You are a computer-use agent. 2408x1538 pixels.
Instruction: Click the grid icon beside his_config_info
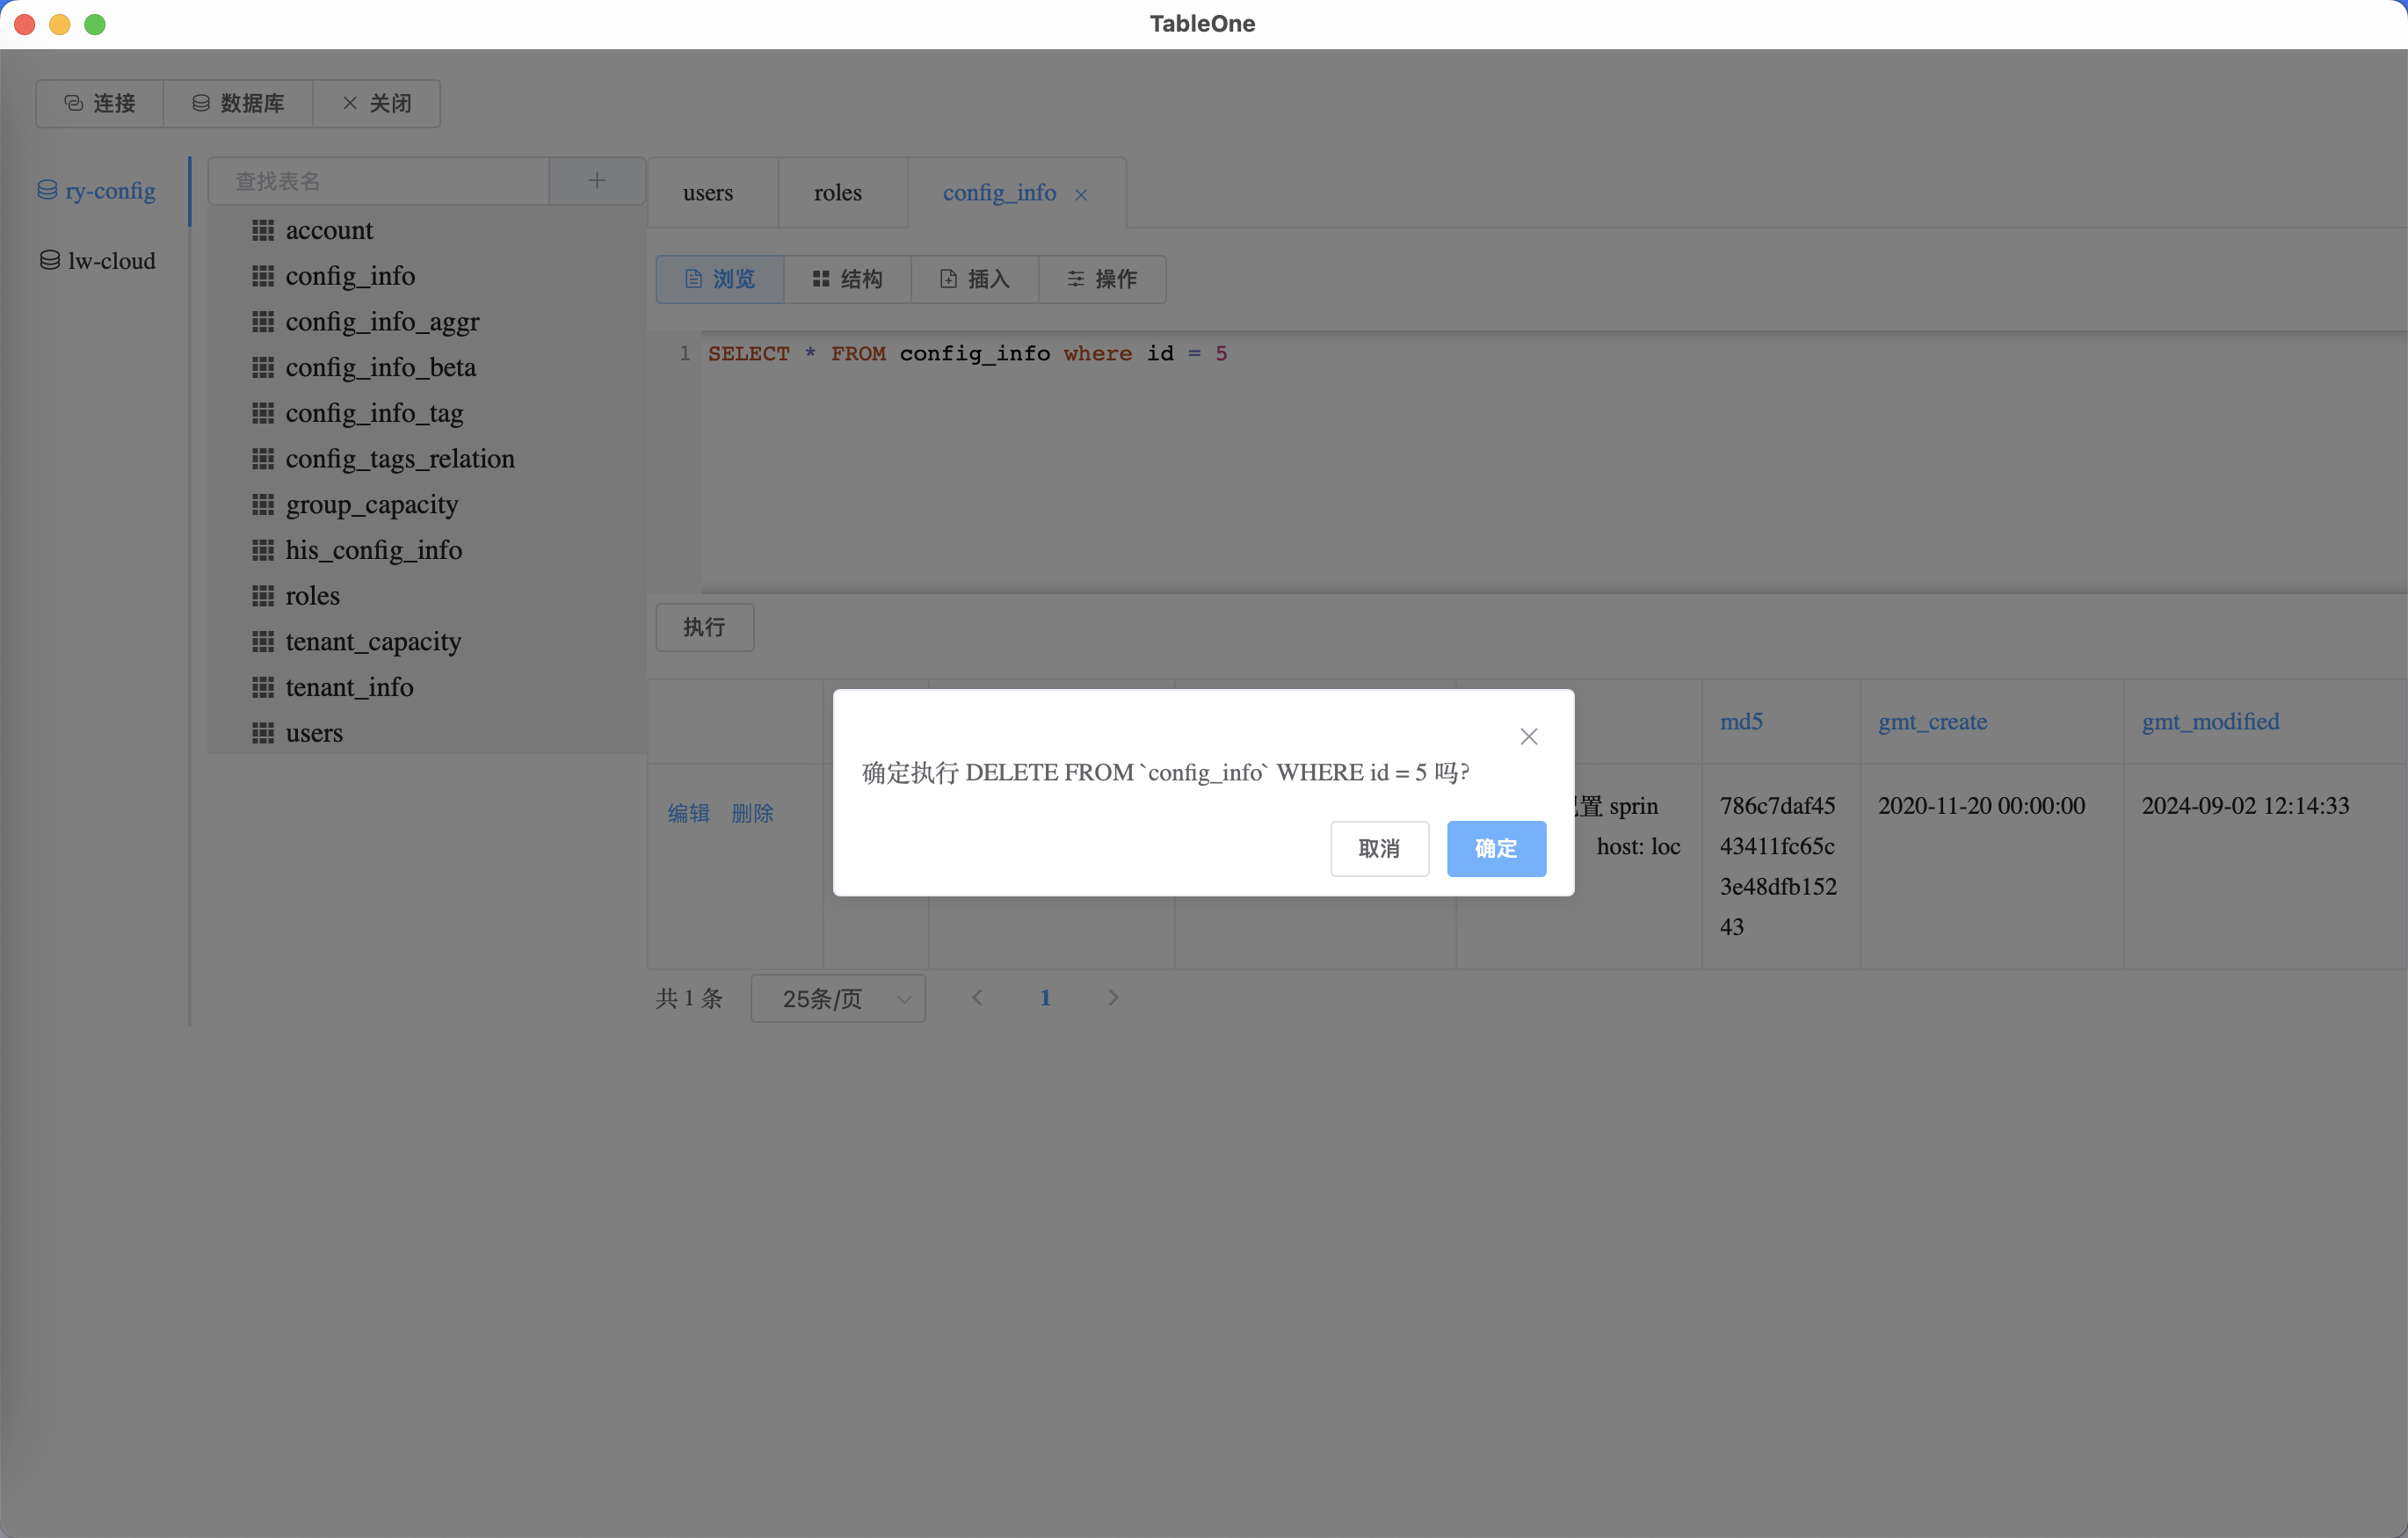(263, 550)
